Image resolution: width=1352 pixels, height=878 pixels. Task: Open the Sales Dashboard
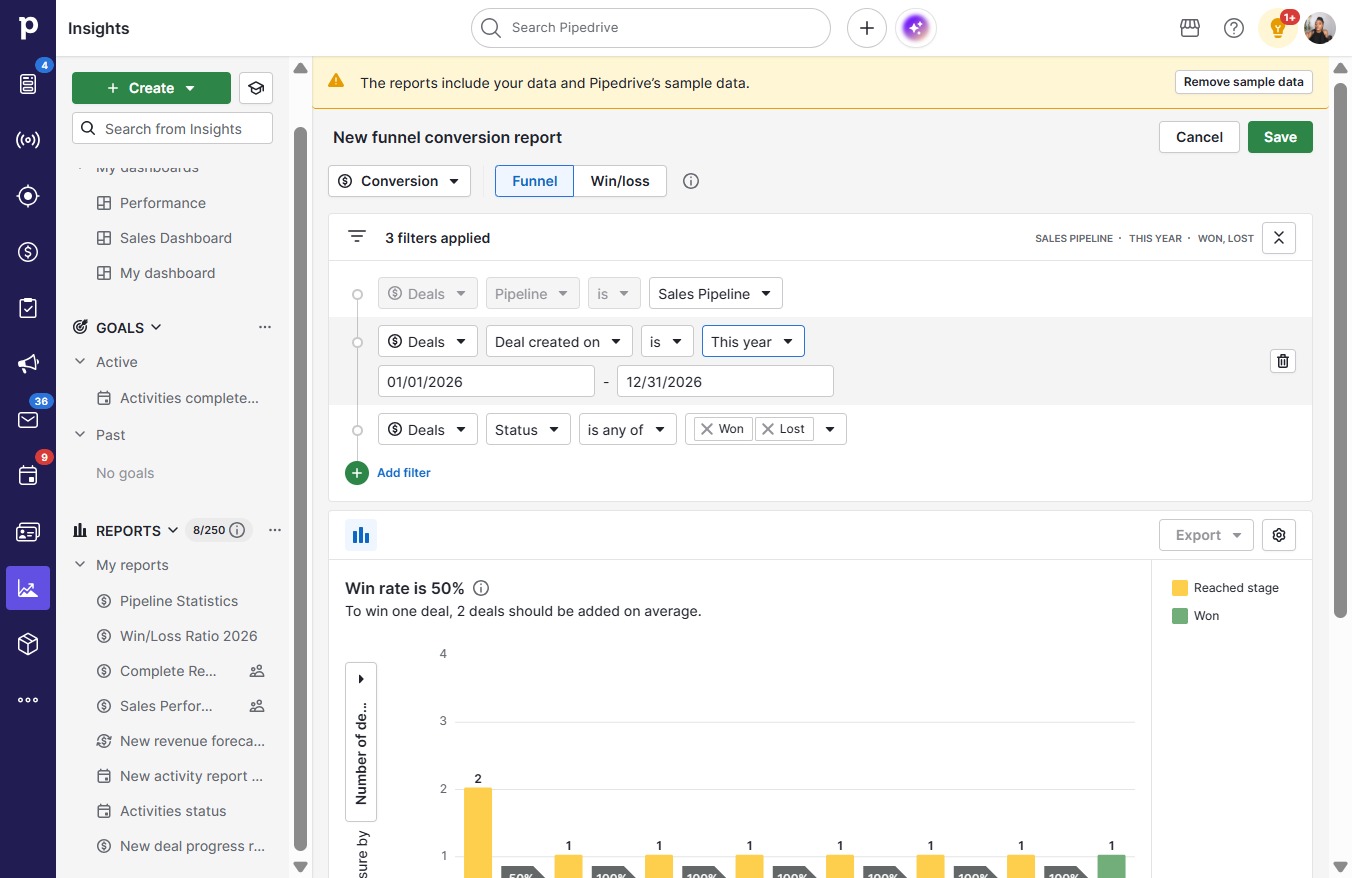[x=175, y=238]
